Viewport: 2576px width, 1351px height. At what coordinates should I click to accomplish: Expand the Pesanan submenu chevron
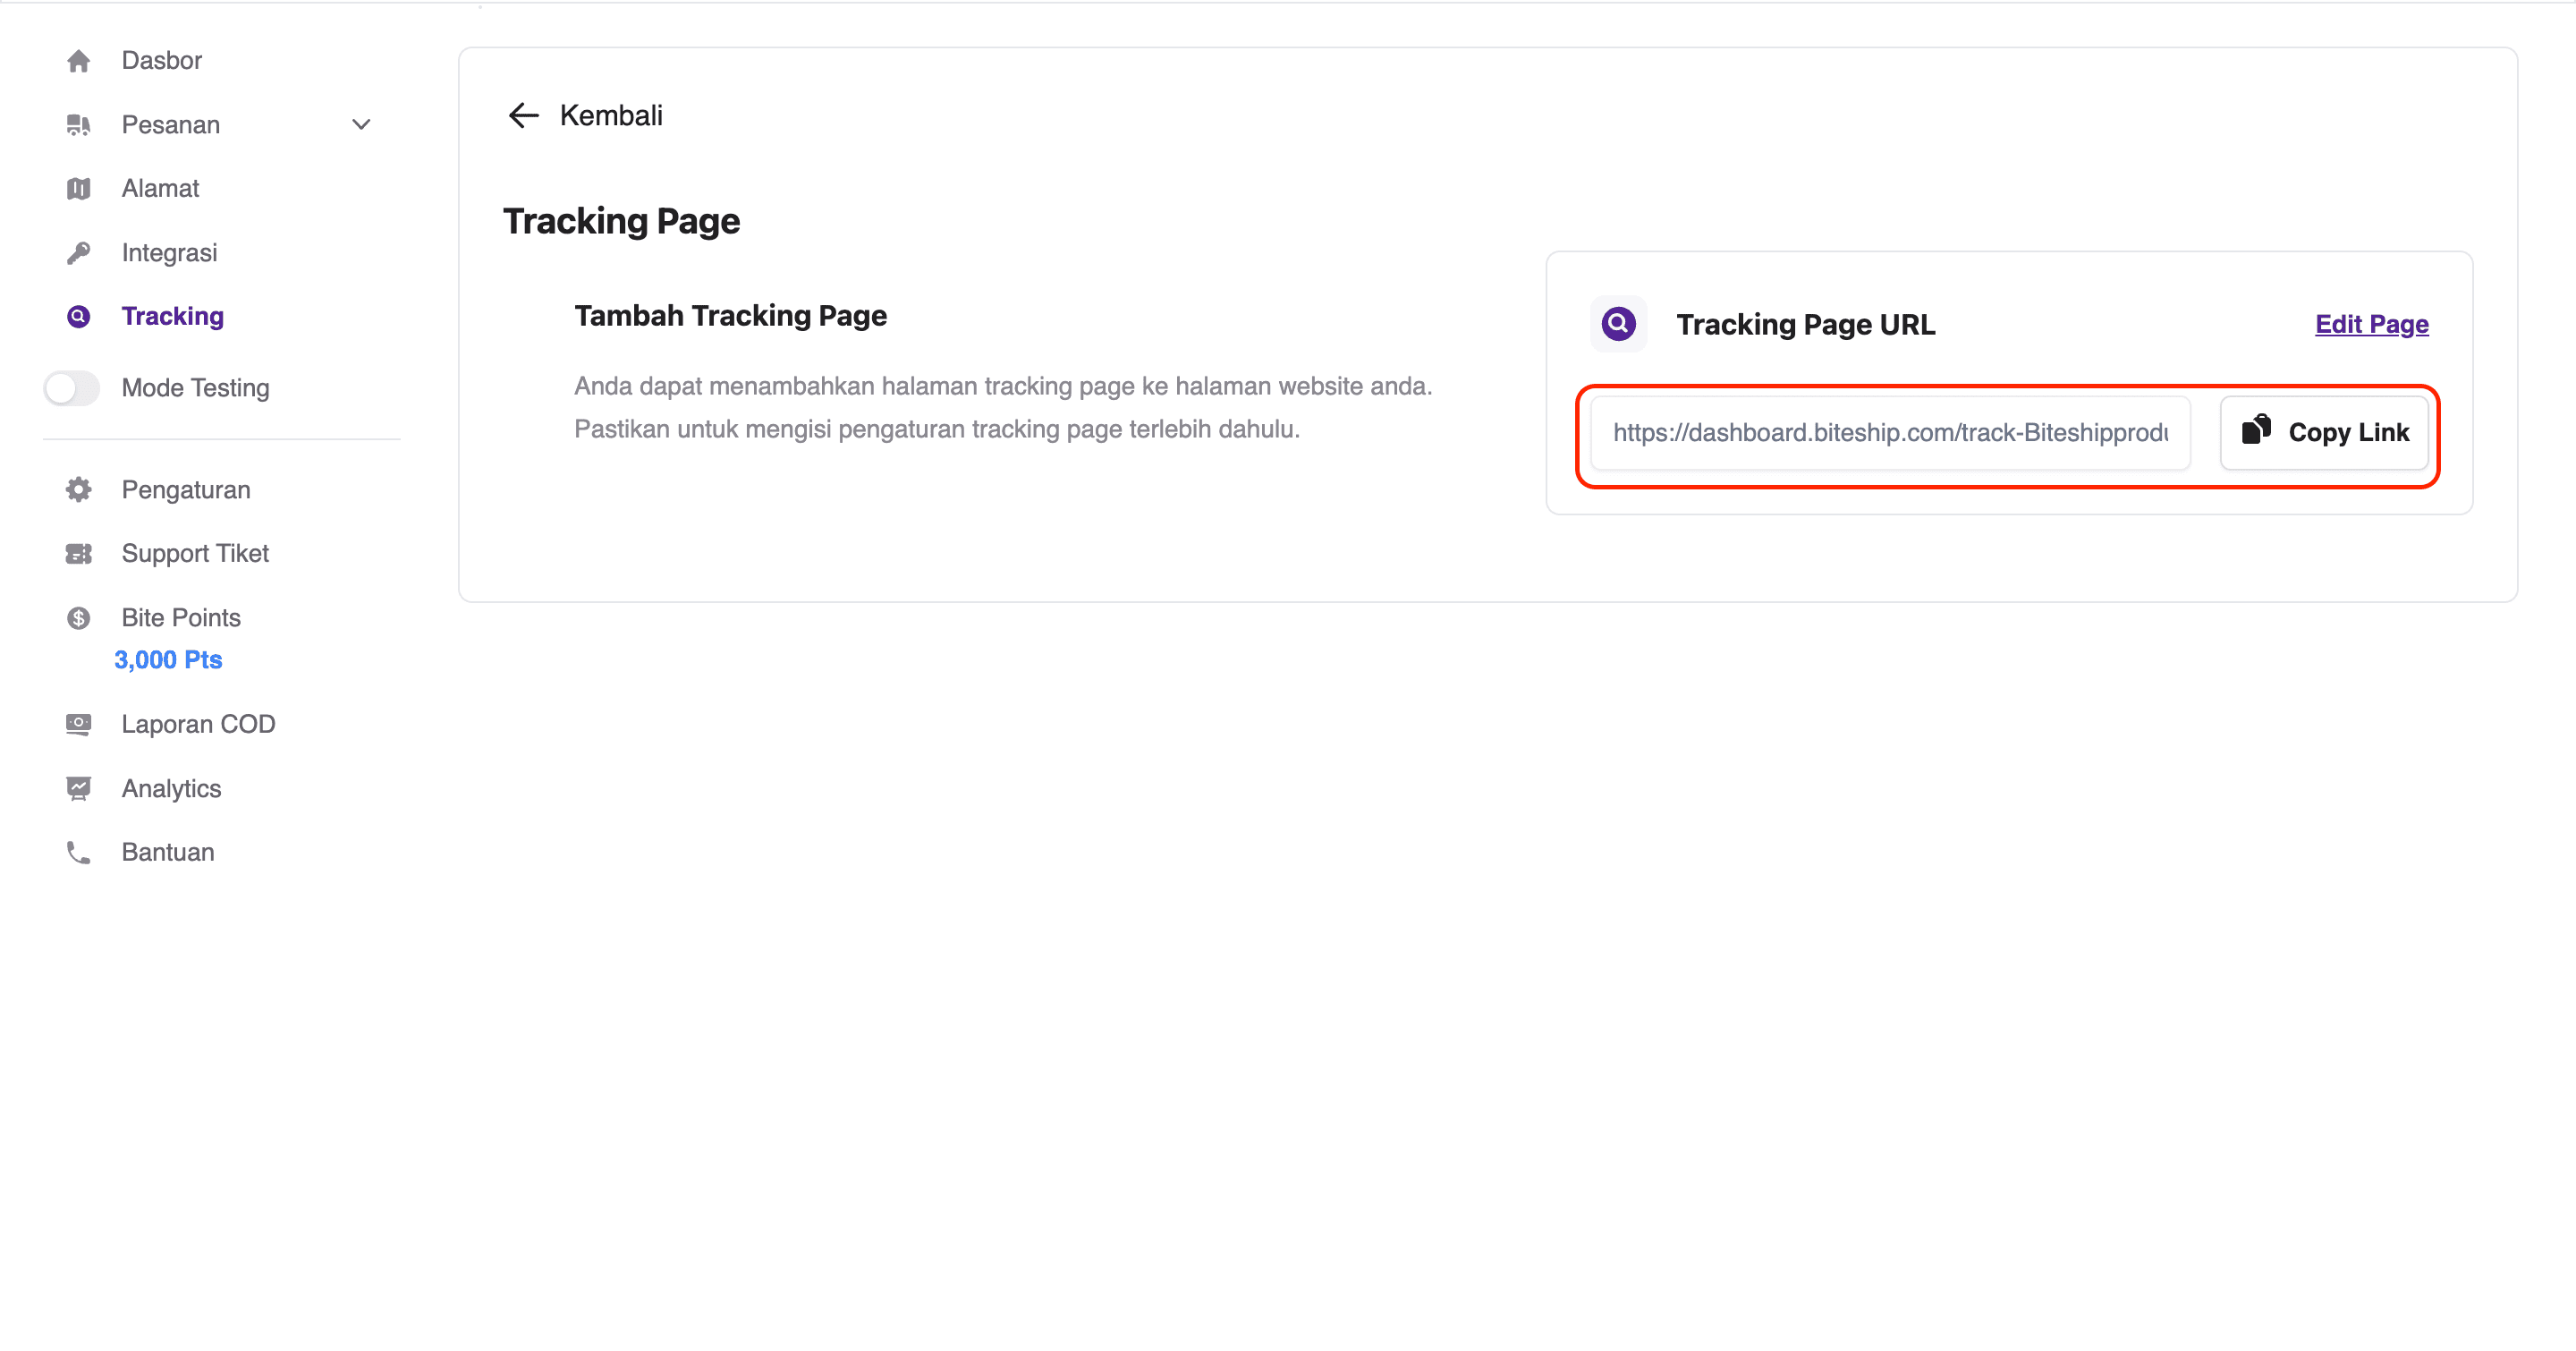(361, 125)
